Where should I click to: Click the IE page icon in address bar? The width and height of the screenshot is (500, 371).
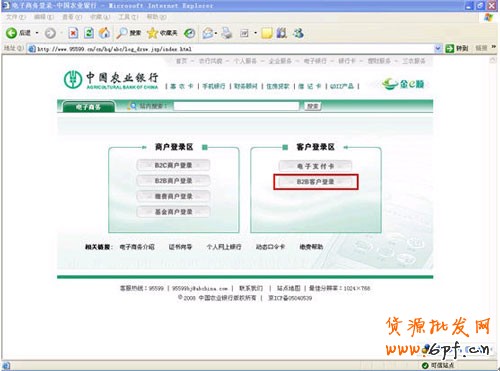tap(32, 49)
